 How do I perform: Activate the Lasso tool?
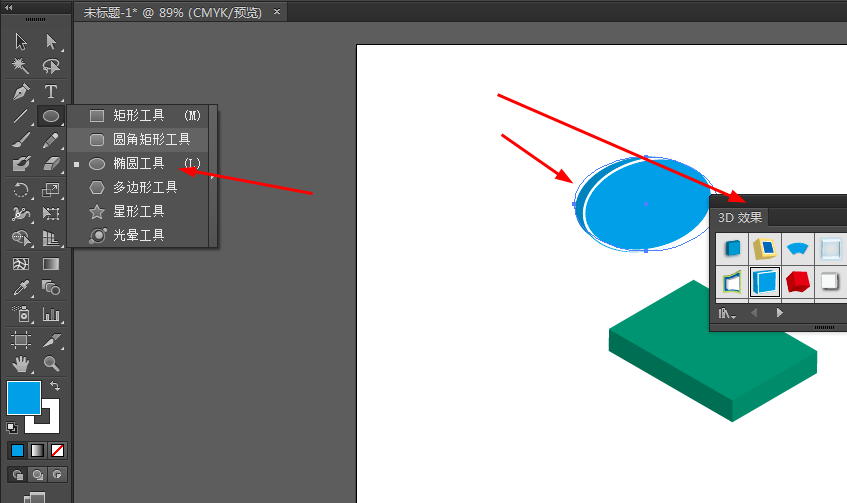pos(51,66)
